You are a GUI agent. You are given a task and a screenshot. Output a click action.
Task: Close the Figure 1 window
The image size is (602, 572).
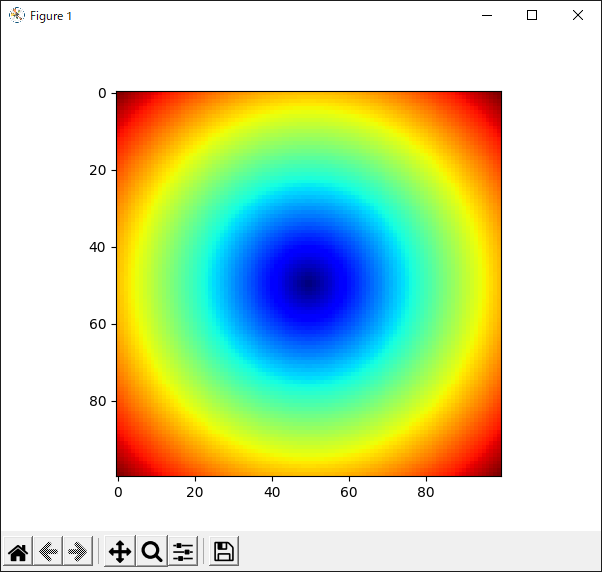click(x=578, y=15)
